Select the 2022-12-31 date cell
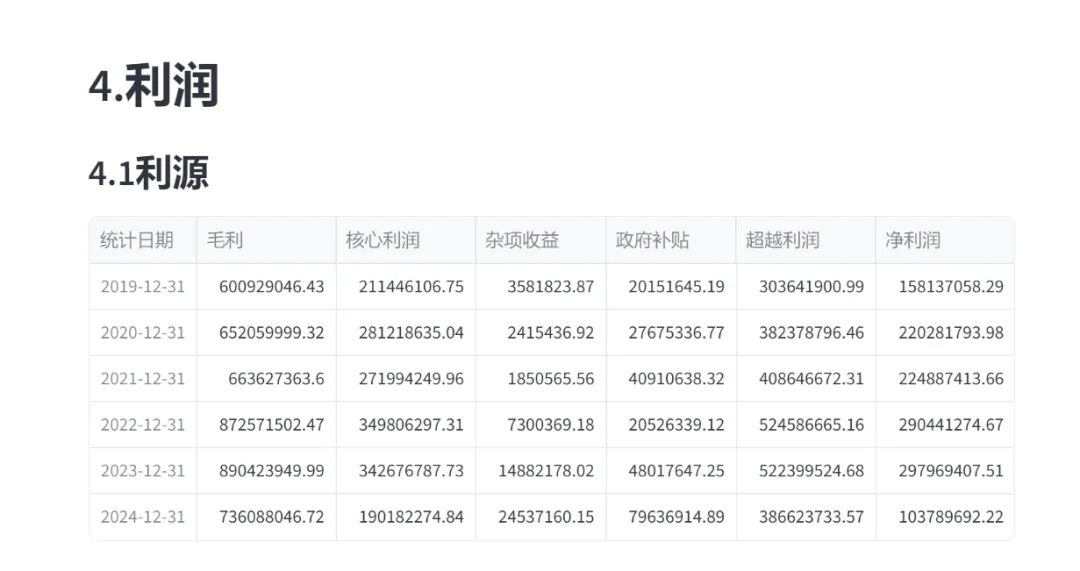 (143, 425)
